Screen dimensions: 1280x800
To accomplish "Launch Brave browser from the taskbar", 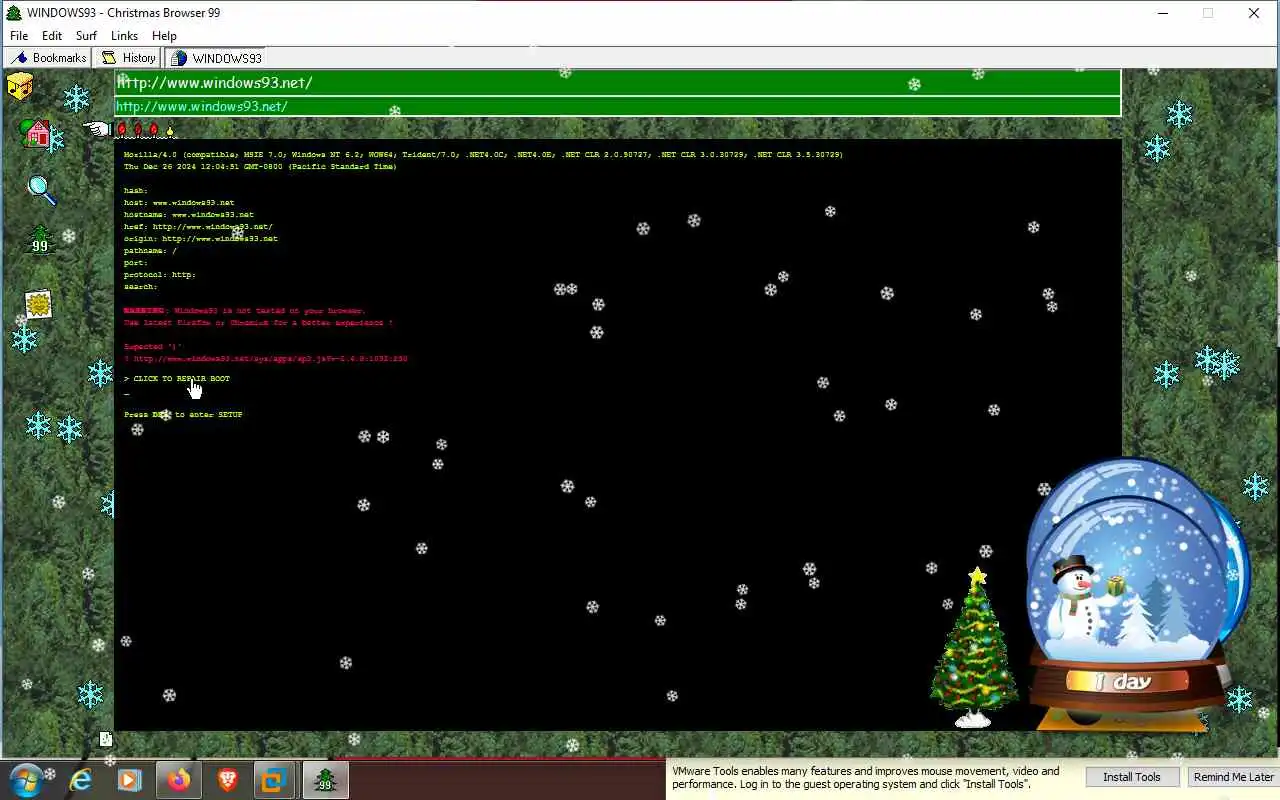I will point(227,780).
